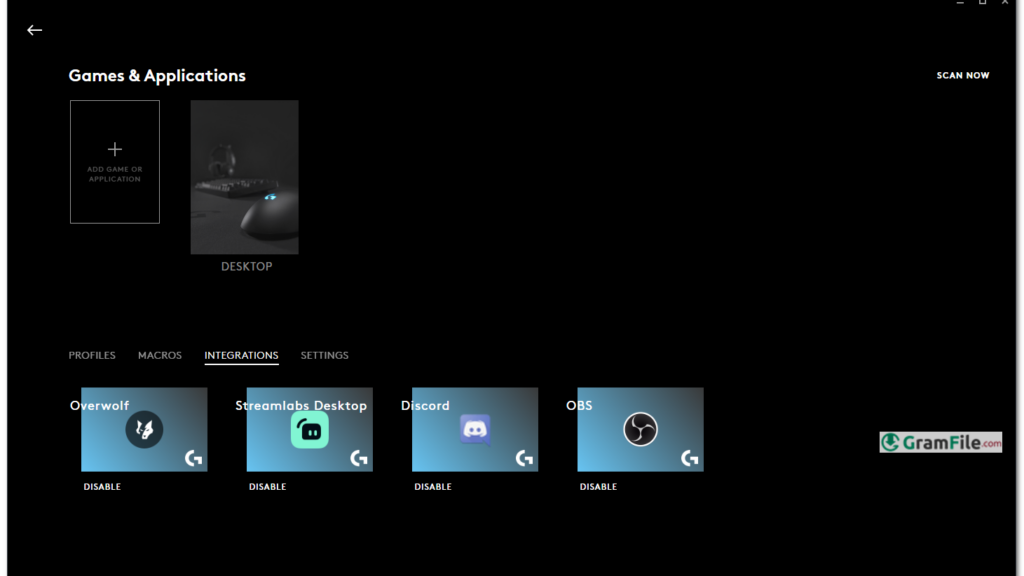Click the plus icon to add a game

(x=114, y=149)
